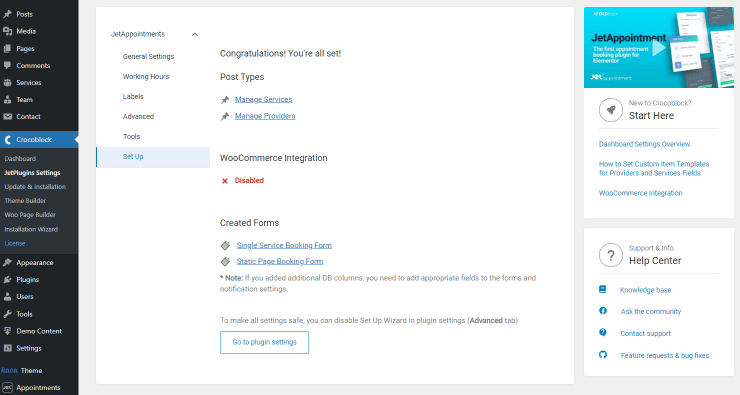This screenshot has width=740, height=395.
Task: Click the Knowledge base book icon
Action: [603, 289]
